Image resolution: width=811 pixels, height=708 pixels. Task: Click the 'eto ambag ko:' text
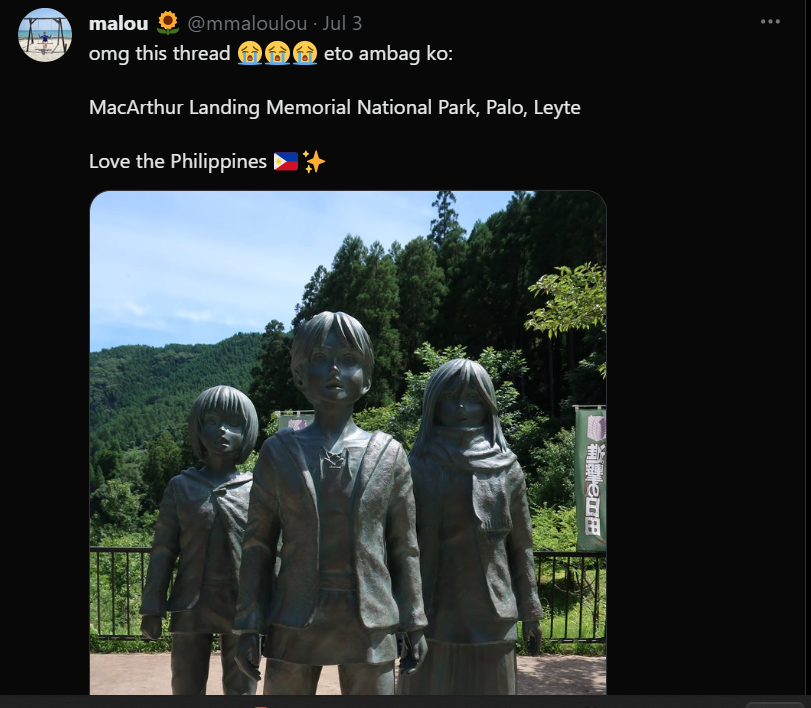388,53
